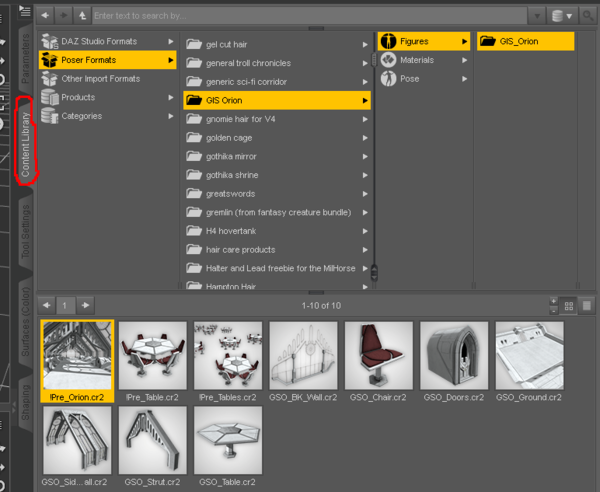Select the Categories entry

point(107,116)
